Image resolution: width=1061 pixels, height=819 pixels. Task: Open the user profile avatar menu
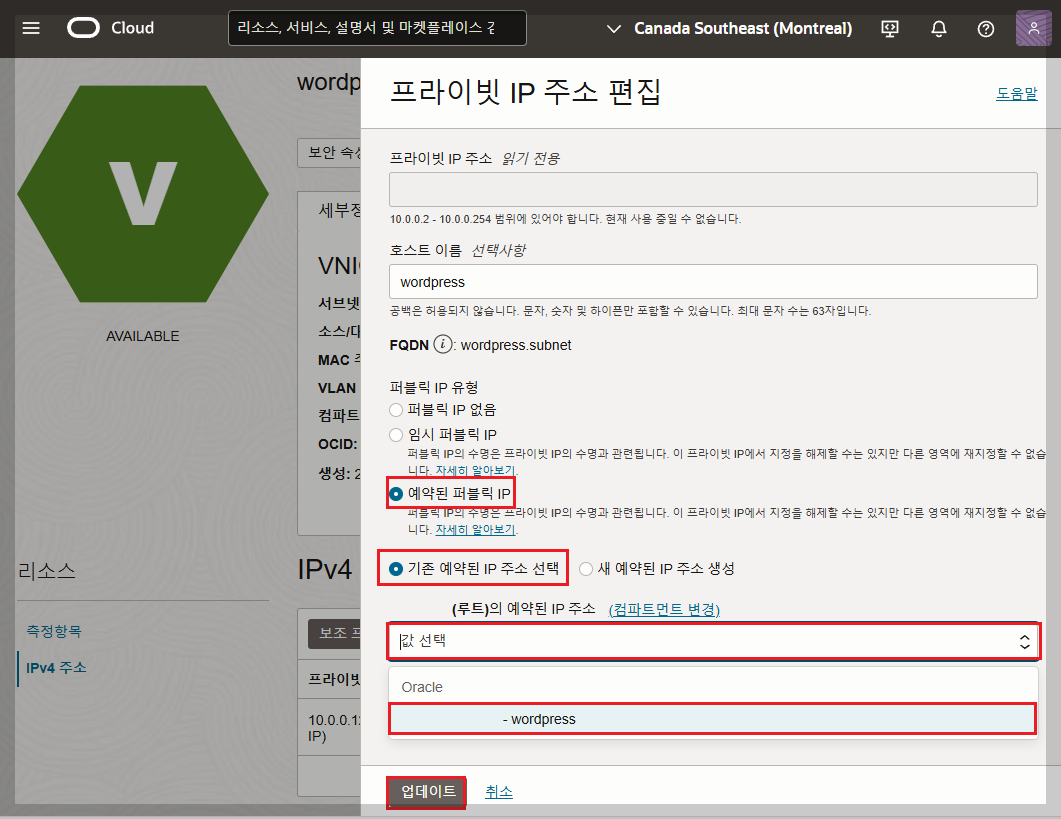point(1033,28)
